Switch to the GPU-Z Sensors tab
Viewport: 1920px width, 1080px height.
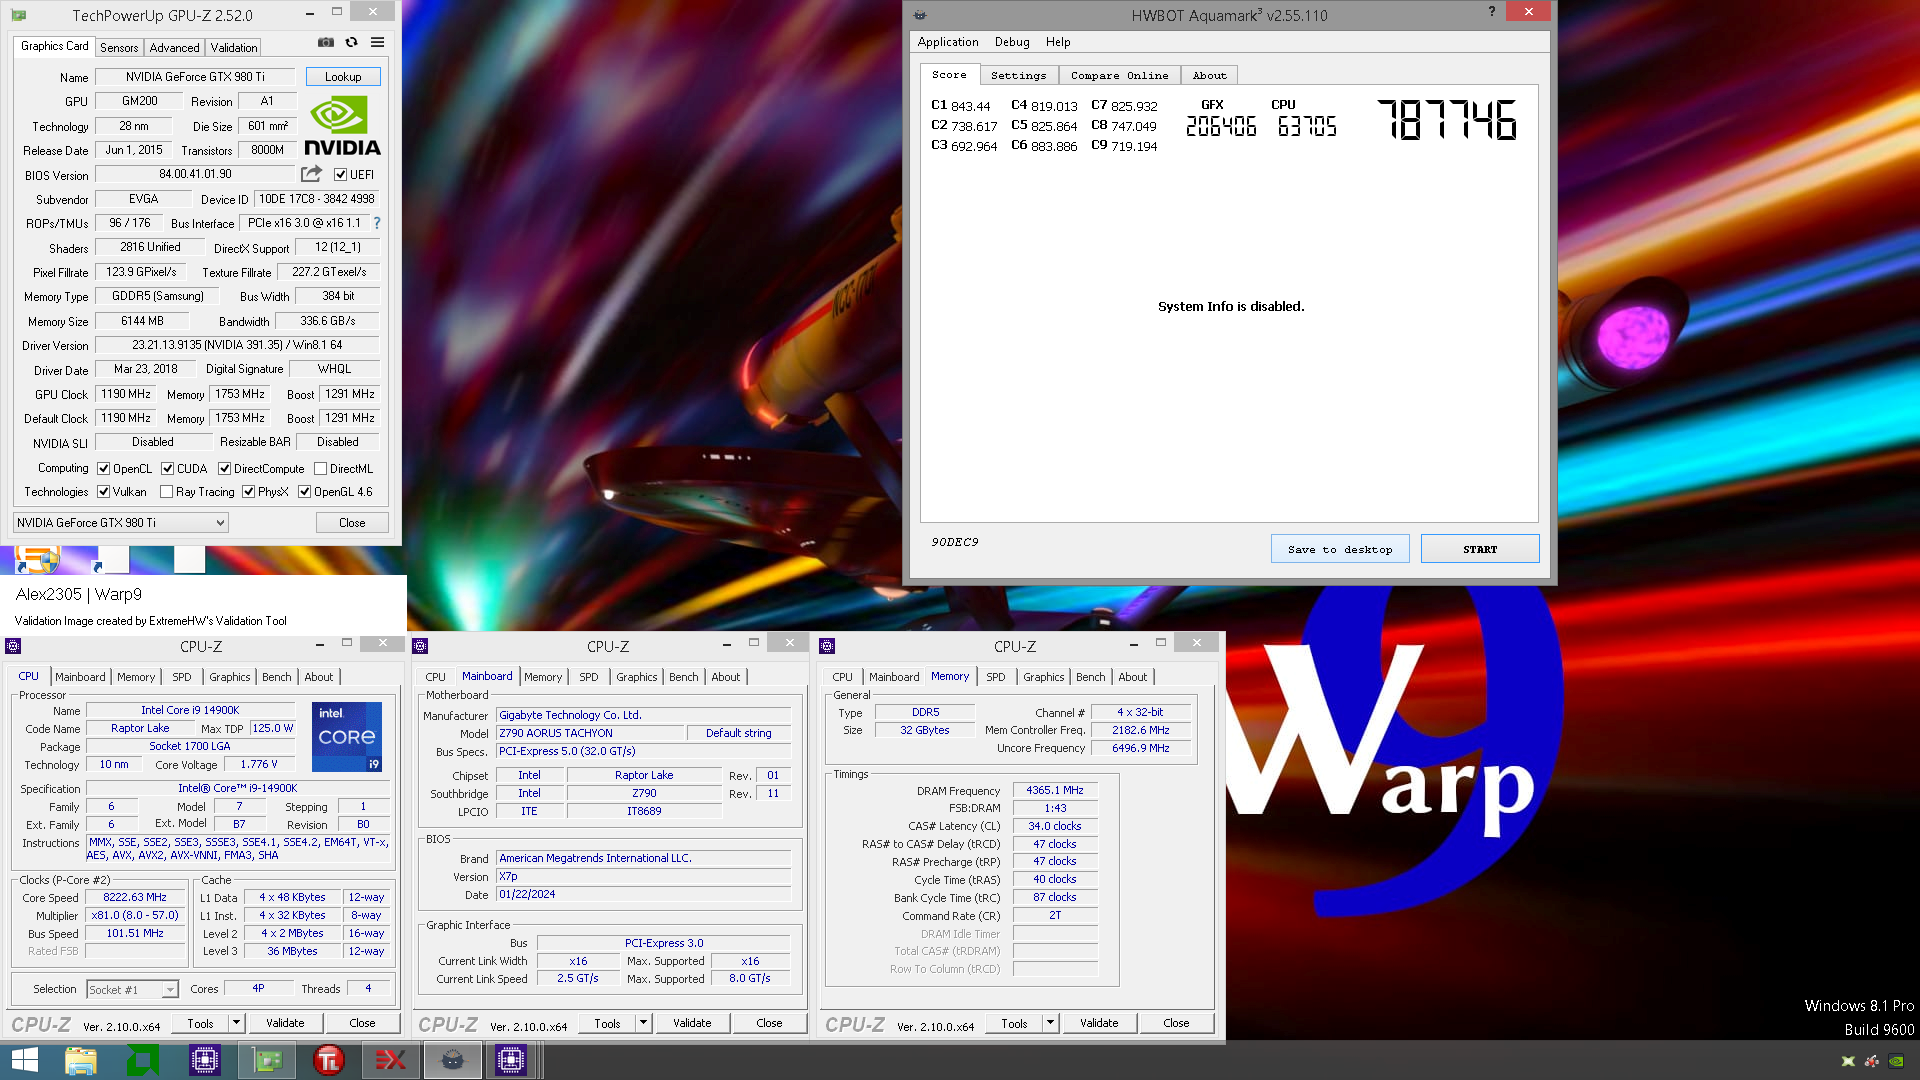click(119, 48)
